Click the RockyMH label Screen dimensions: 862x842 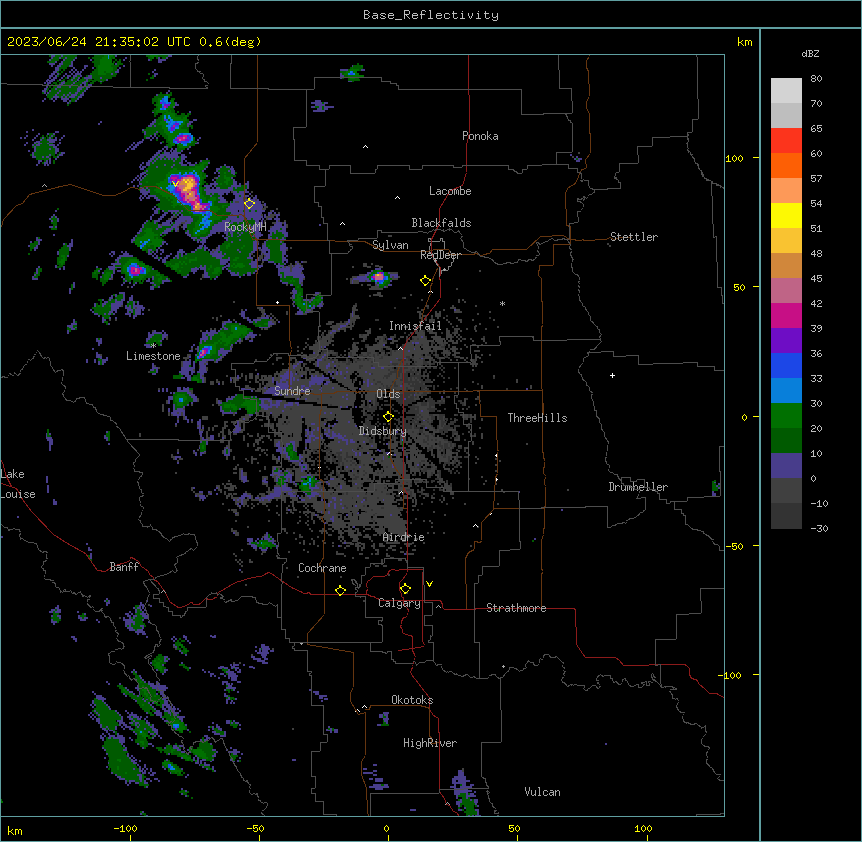coord(245,227)
